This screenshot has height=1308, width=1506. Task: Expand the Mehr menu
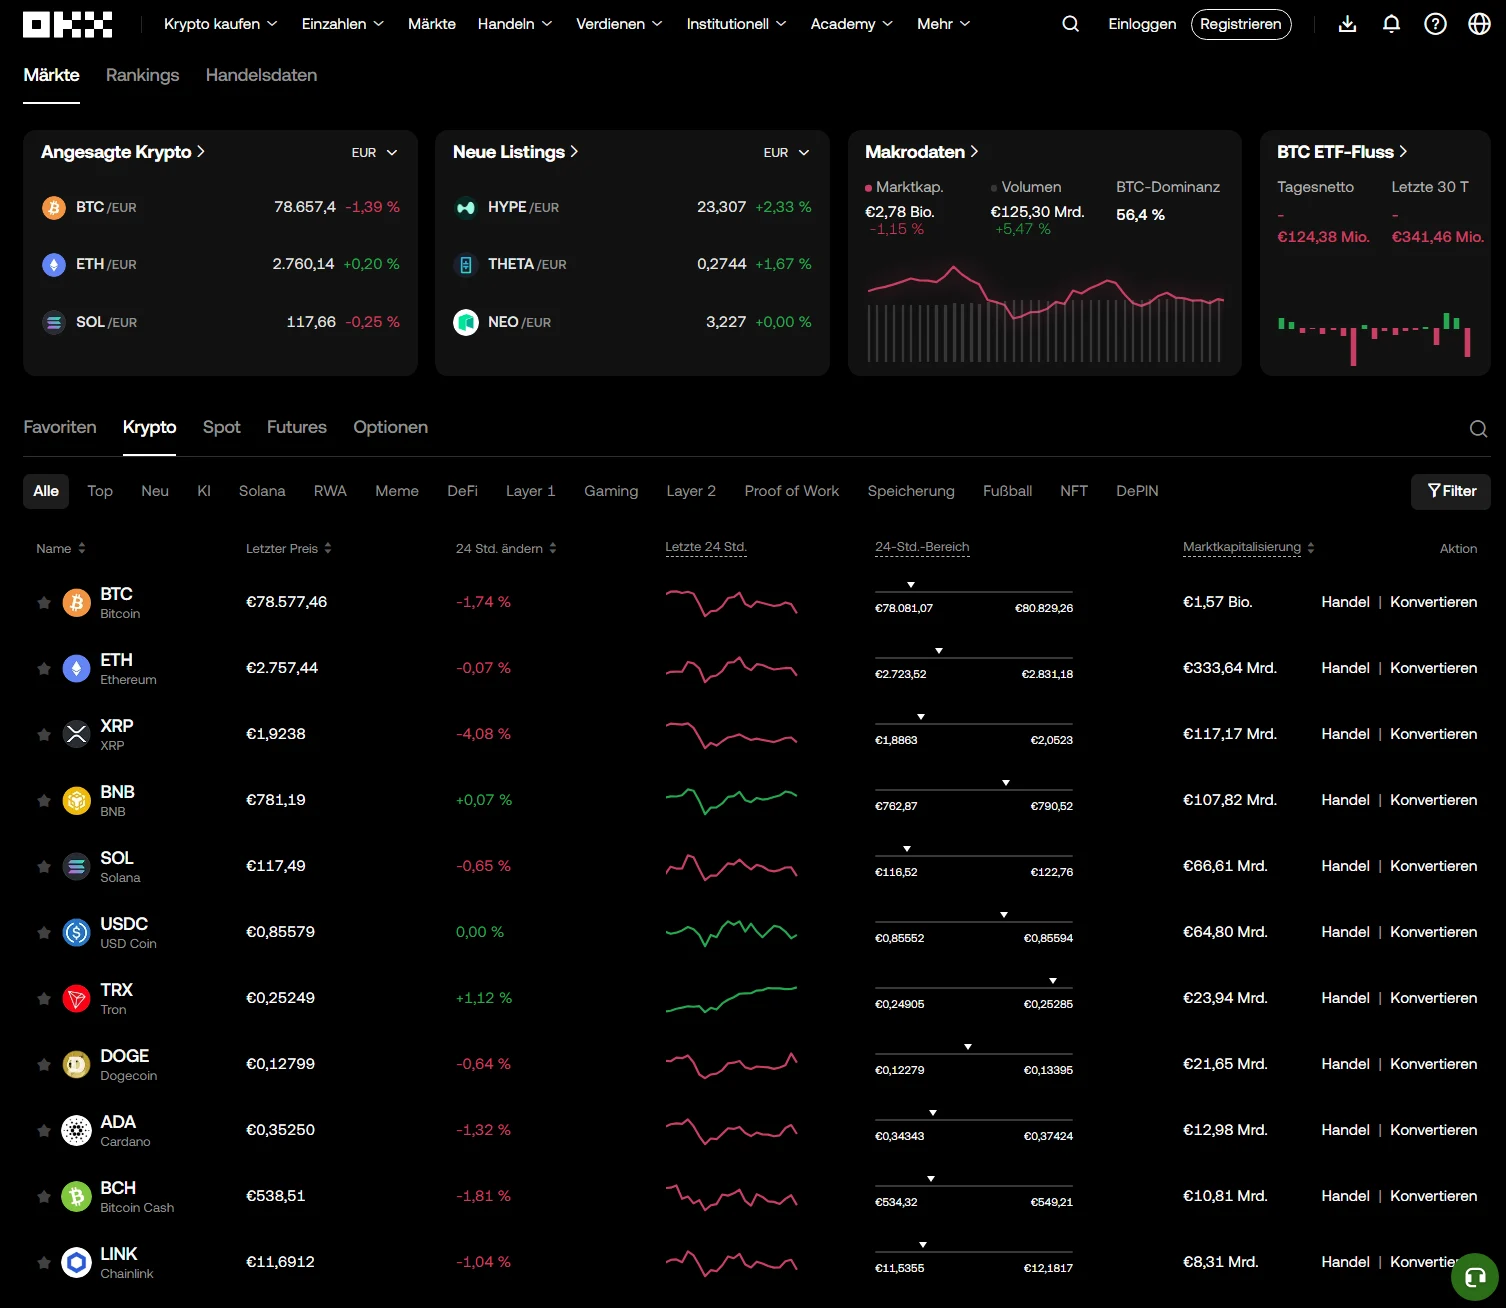tap(944, 24)
